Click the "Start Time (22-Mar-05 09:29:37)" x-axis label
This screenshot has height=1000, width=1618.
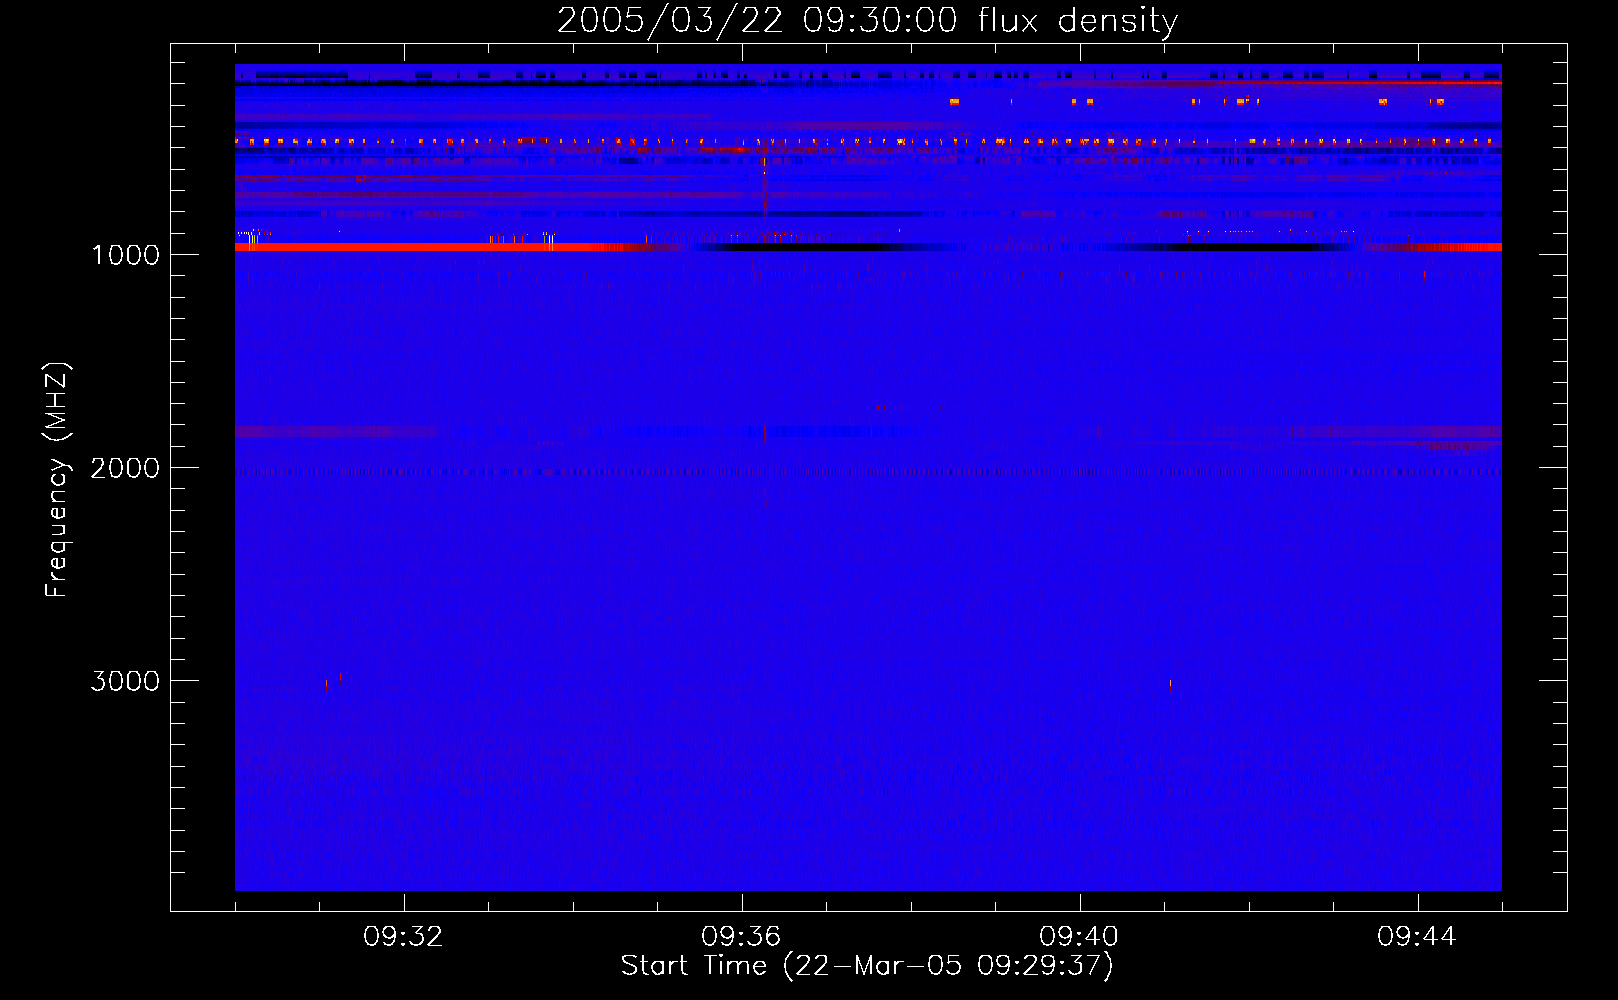point(867,966)
